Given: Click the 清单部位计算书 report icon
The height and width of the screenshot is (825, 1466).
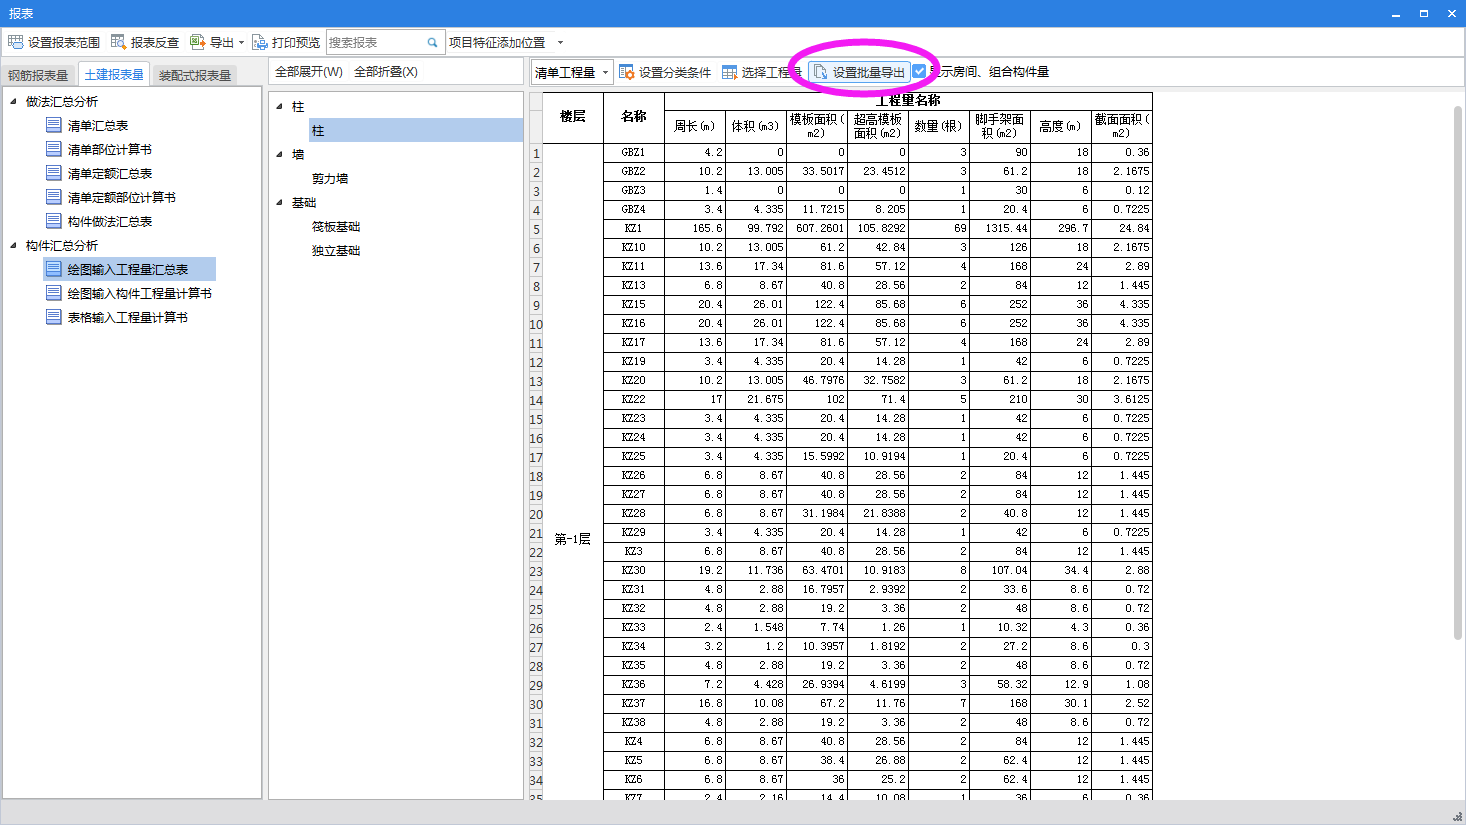Looking at the screenshot, I should coord(54,149).
